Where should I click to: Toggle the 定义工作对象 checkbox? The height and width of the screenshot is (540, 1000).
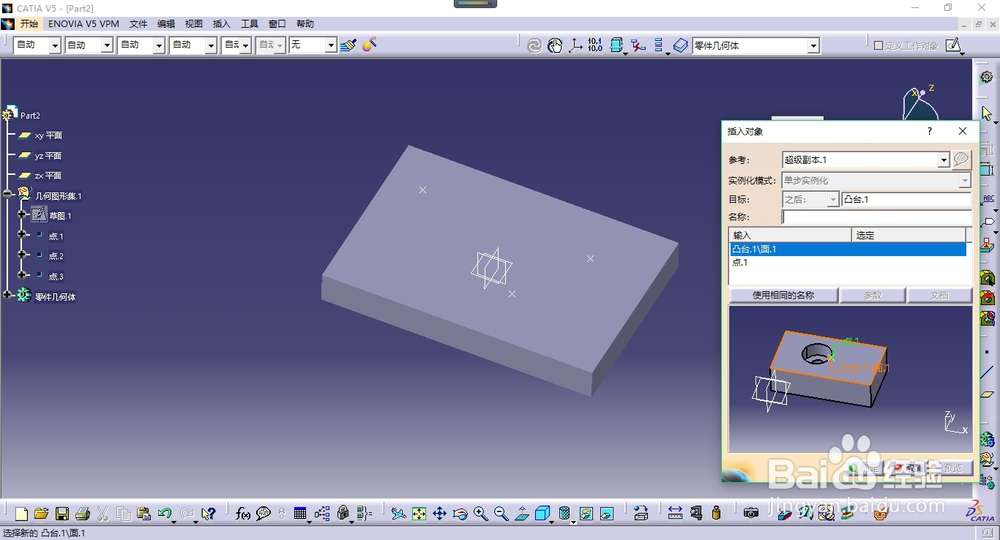coord(878,46)
